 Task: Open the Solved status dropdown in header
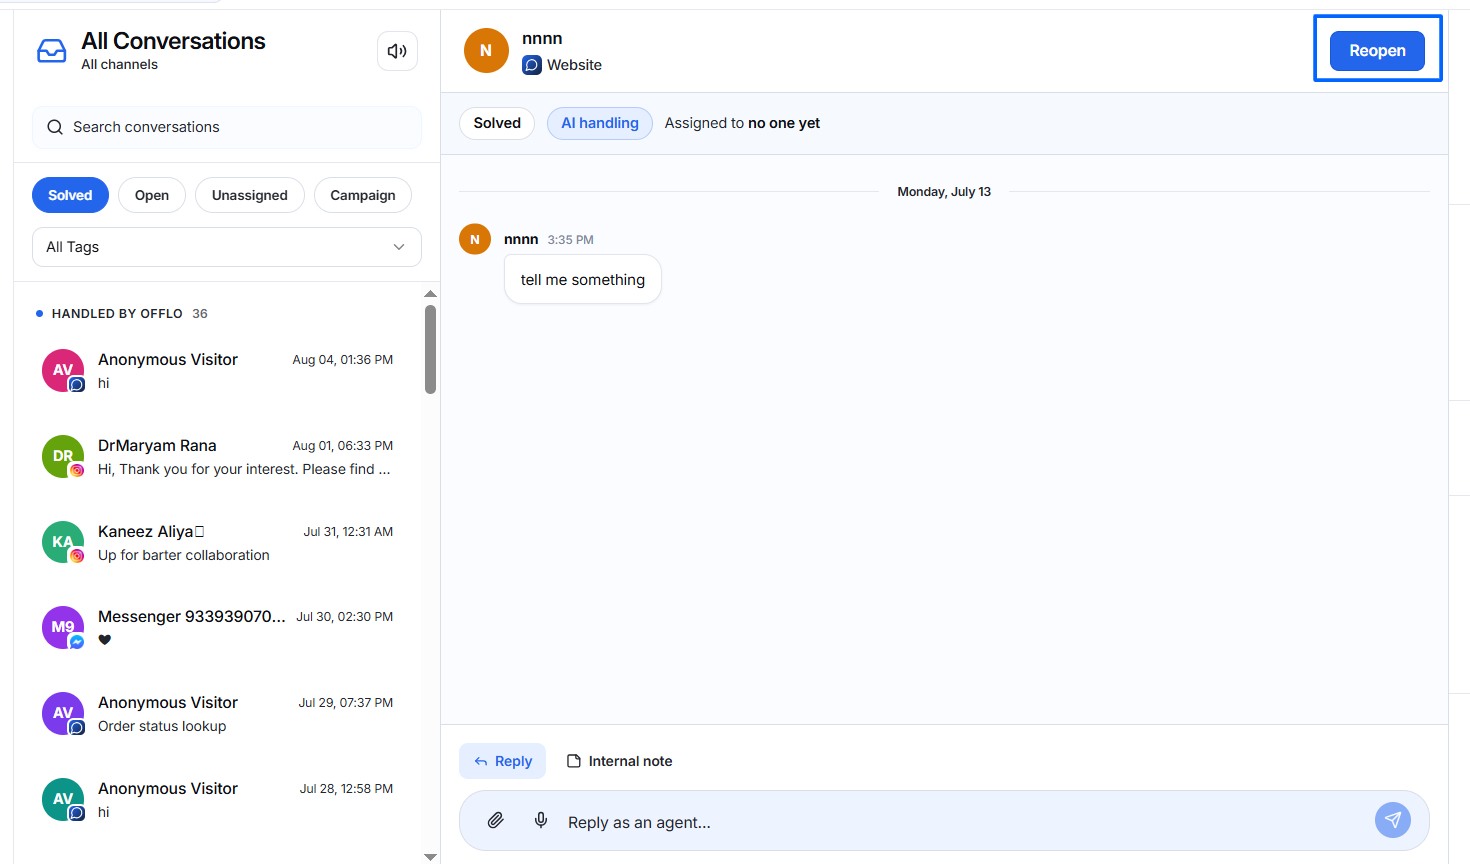pyautogui.click(x=497, y=123)
